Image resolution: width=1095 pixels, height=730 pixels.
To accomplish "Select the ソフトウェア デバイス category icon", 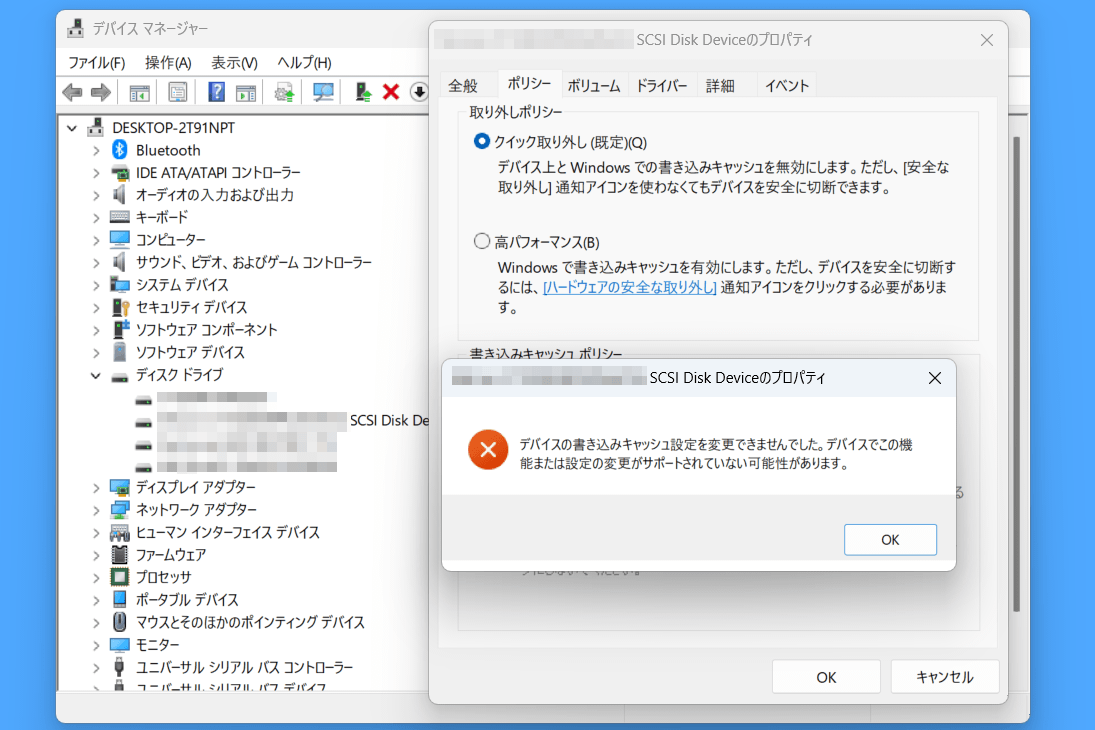I will pos(120,352).
